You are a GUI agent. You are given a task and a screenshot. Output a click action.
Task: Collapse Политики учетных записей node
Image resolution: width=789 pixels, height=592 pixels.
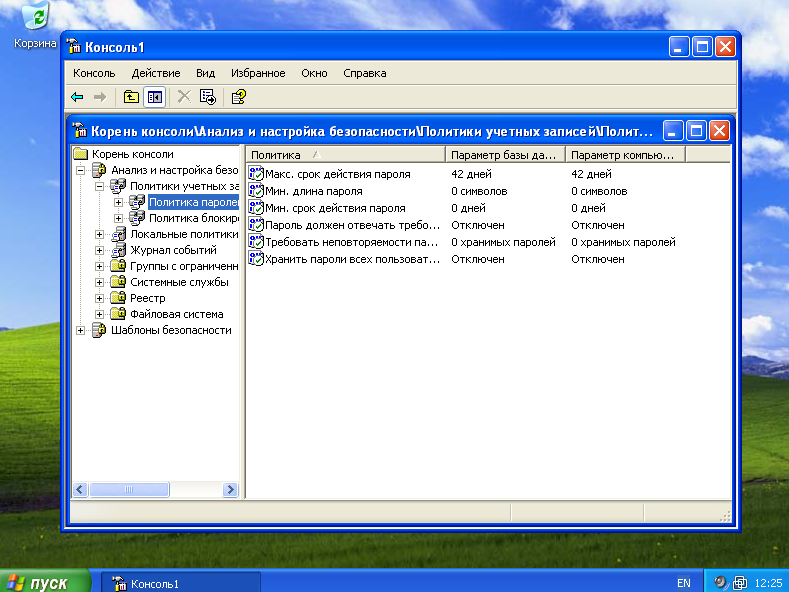[x=99, y=187]
